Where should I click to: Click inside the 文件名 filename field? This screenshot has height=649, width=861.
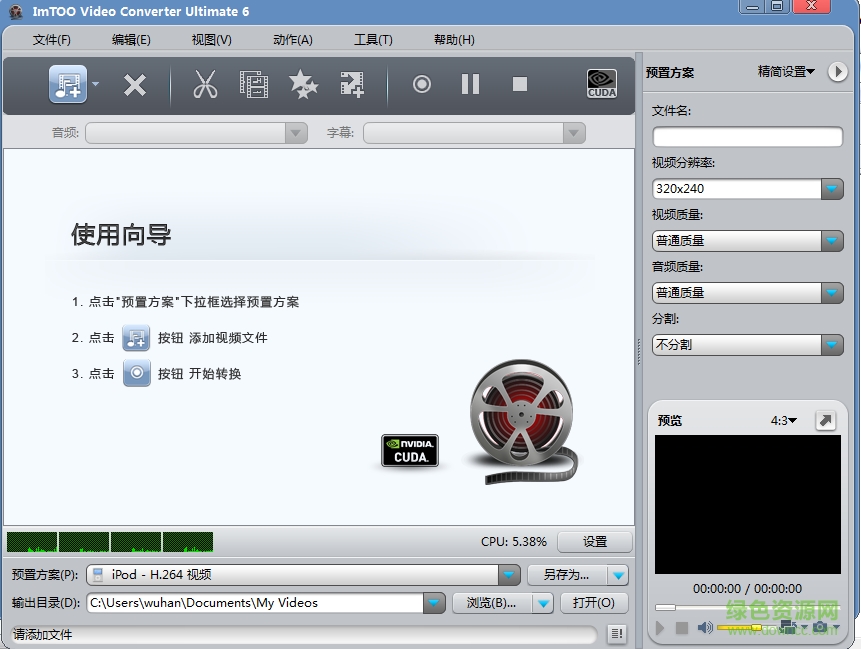(x=746, y=137)
